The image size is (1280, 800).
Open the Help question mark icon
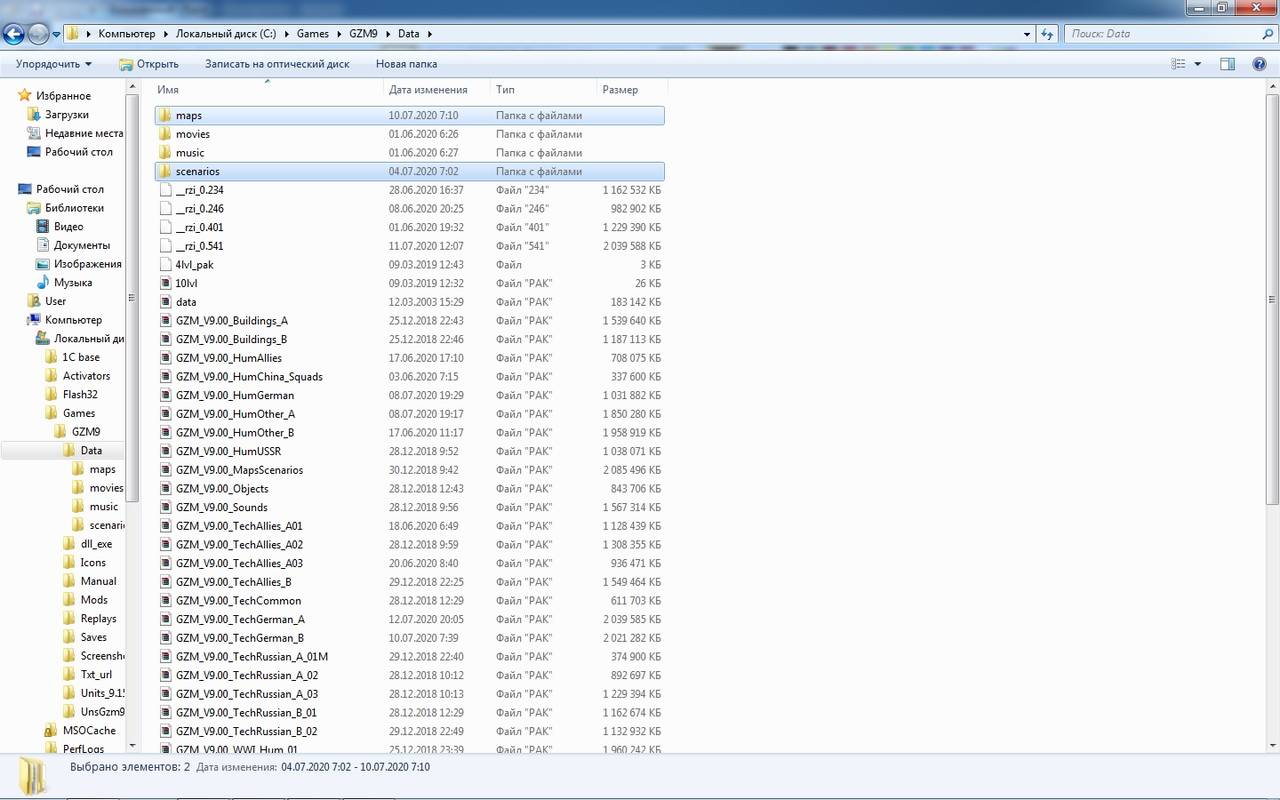[1259, 64]
